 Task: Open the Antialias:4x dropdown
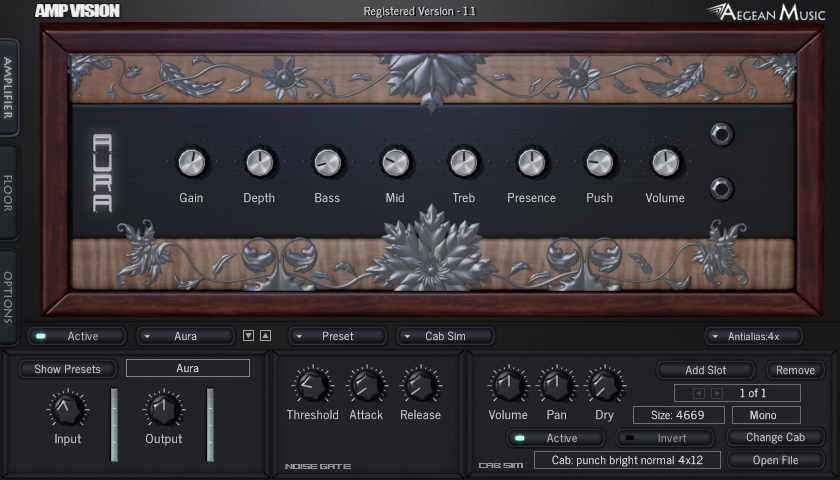[x=754, y=336]
